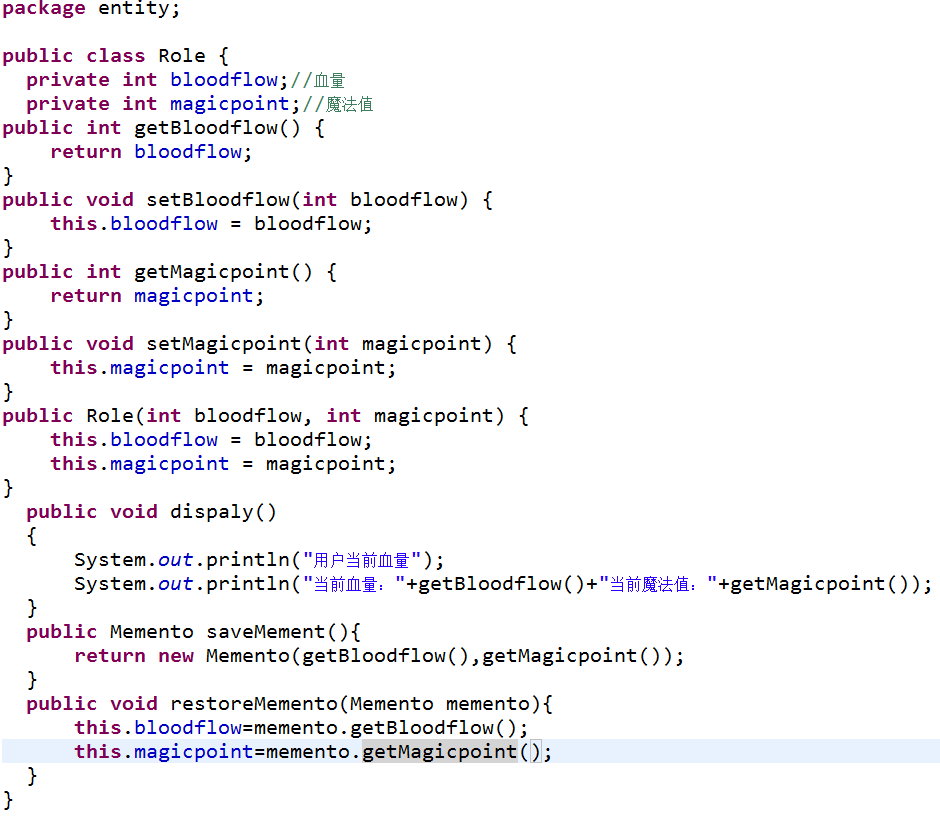
Task: Click 'return new Memento(getBloodflow(),getMagicpoint());' line
Action: click(x=379, y=655)
